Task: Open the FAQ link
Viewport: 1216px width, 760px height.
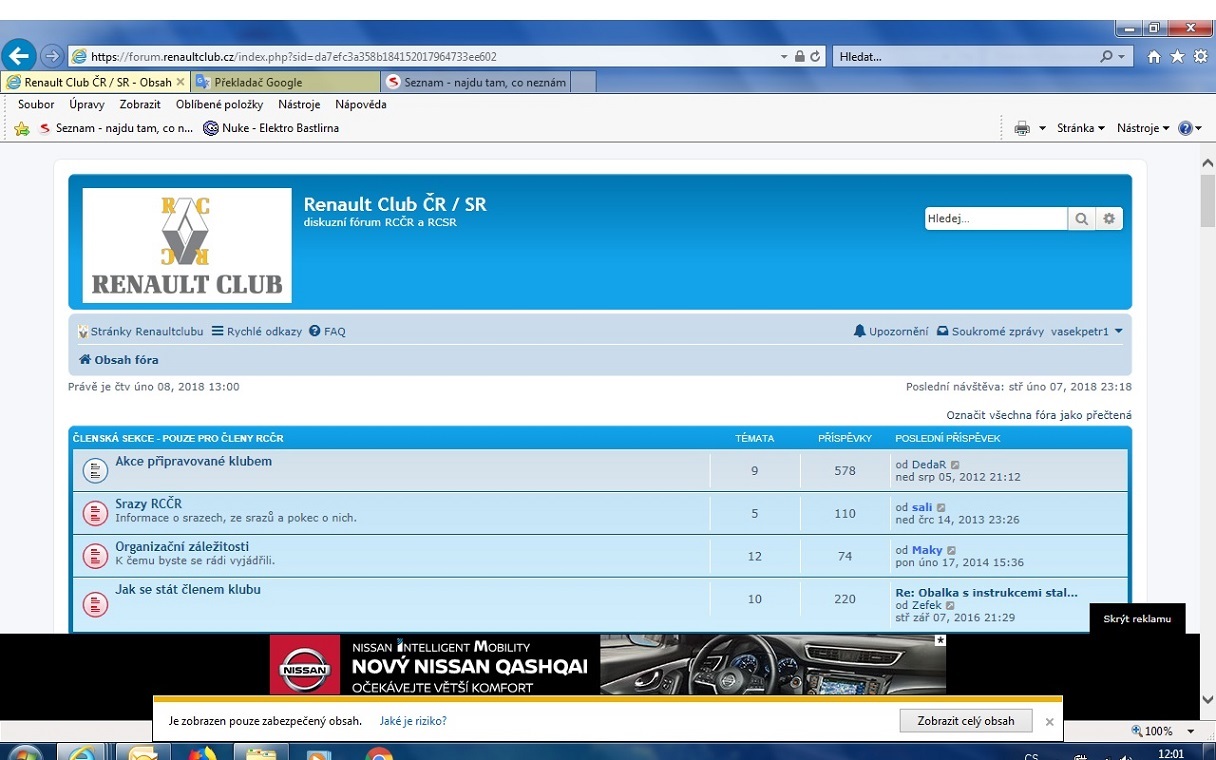Action: [327, 331]
